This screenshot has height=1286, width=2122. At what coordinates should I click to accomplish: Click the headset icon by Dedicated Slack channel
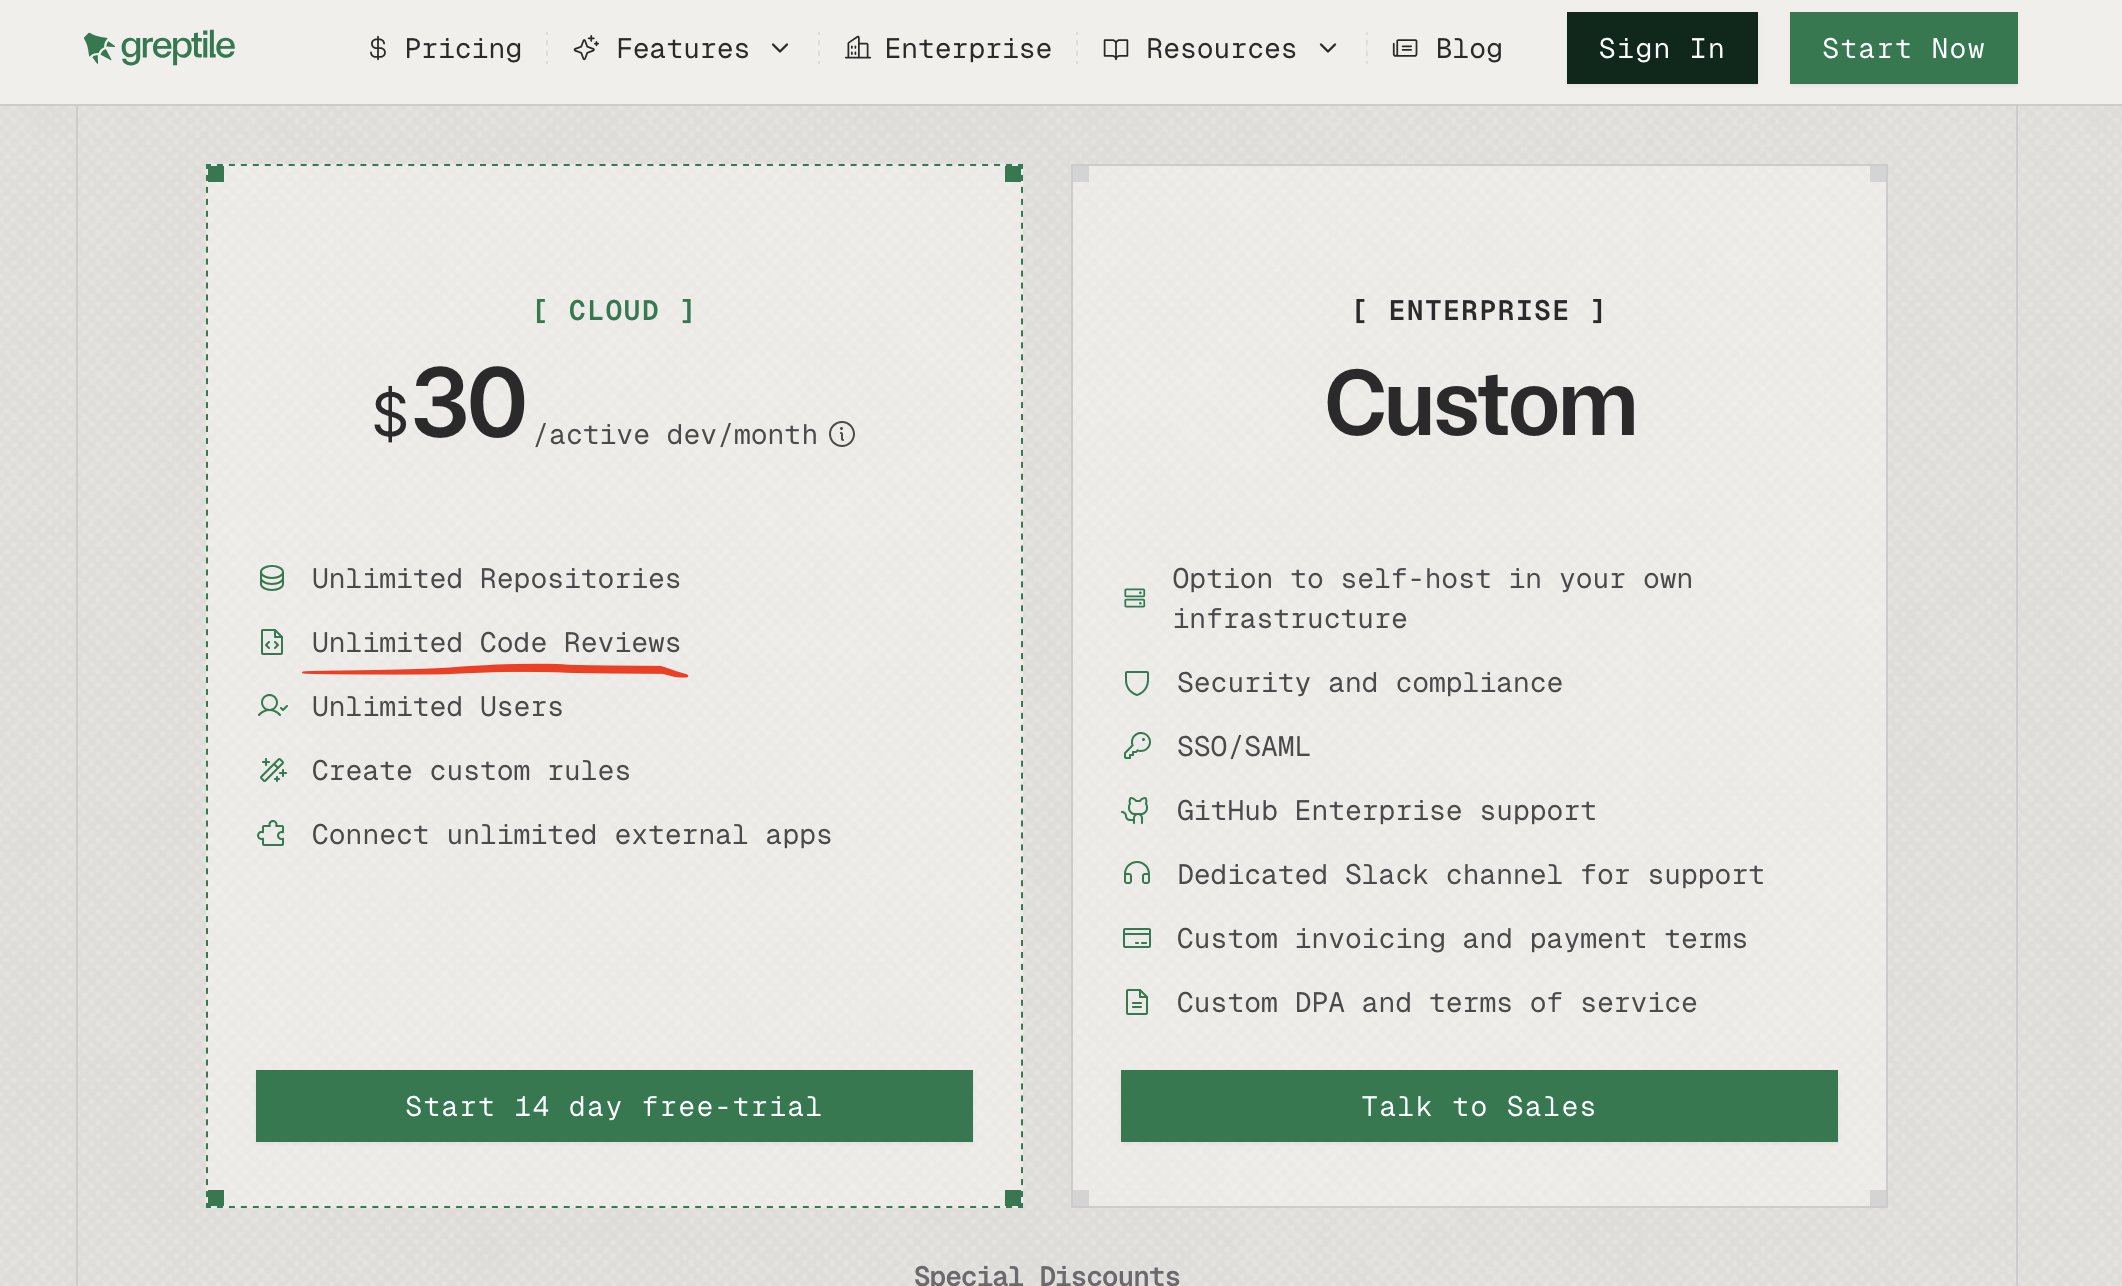tap(1136, 874)
